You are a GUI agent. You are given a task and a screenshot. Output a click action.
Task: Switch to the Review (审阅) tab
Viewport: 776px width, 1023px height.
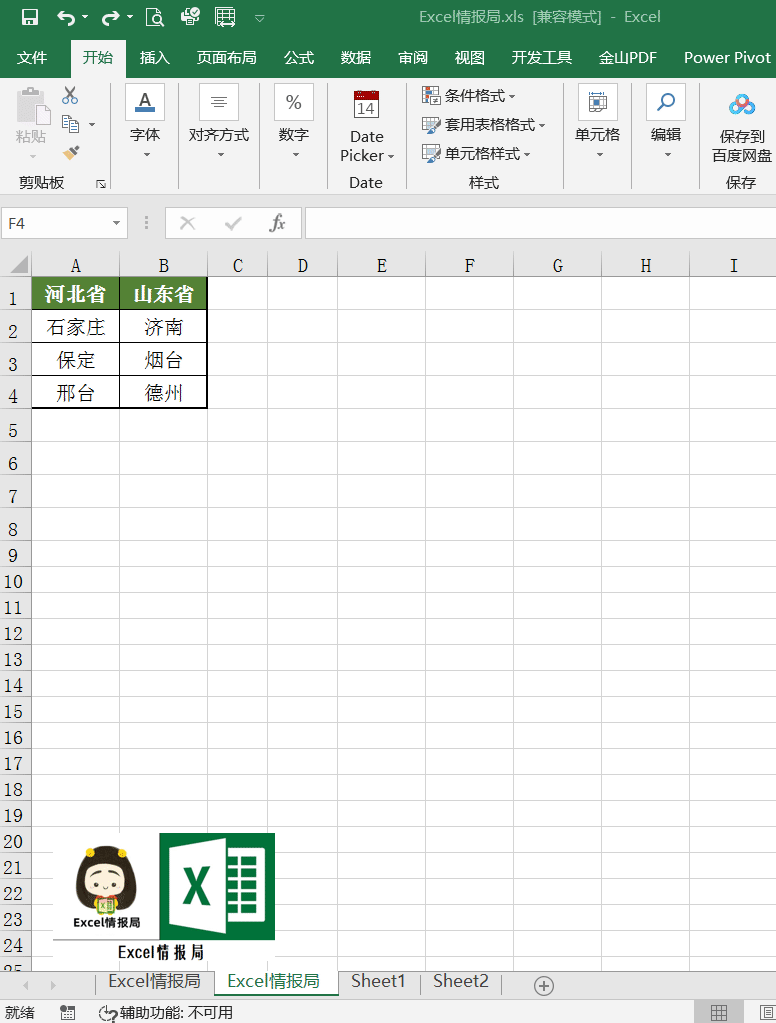click(413, 57)
